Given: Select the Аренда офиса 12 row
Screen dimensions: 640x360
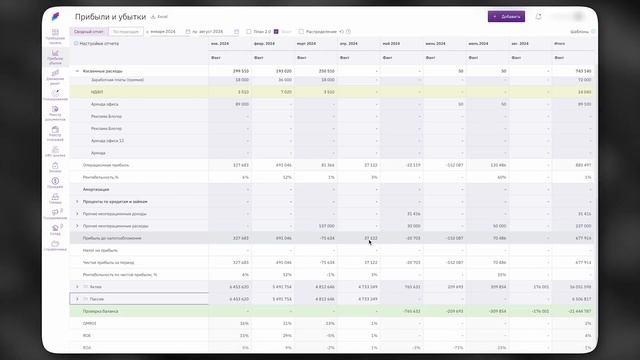Looking at the screenshot, I should (331, 140).
